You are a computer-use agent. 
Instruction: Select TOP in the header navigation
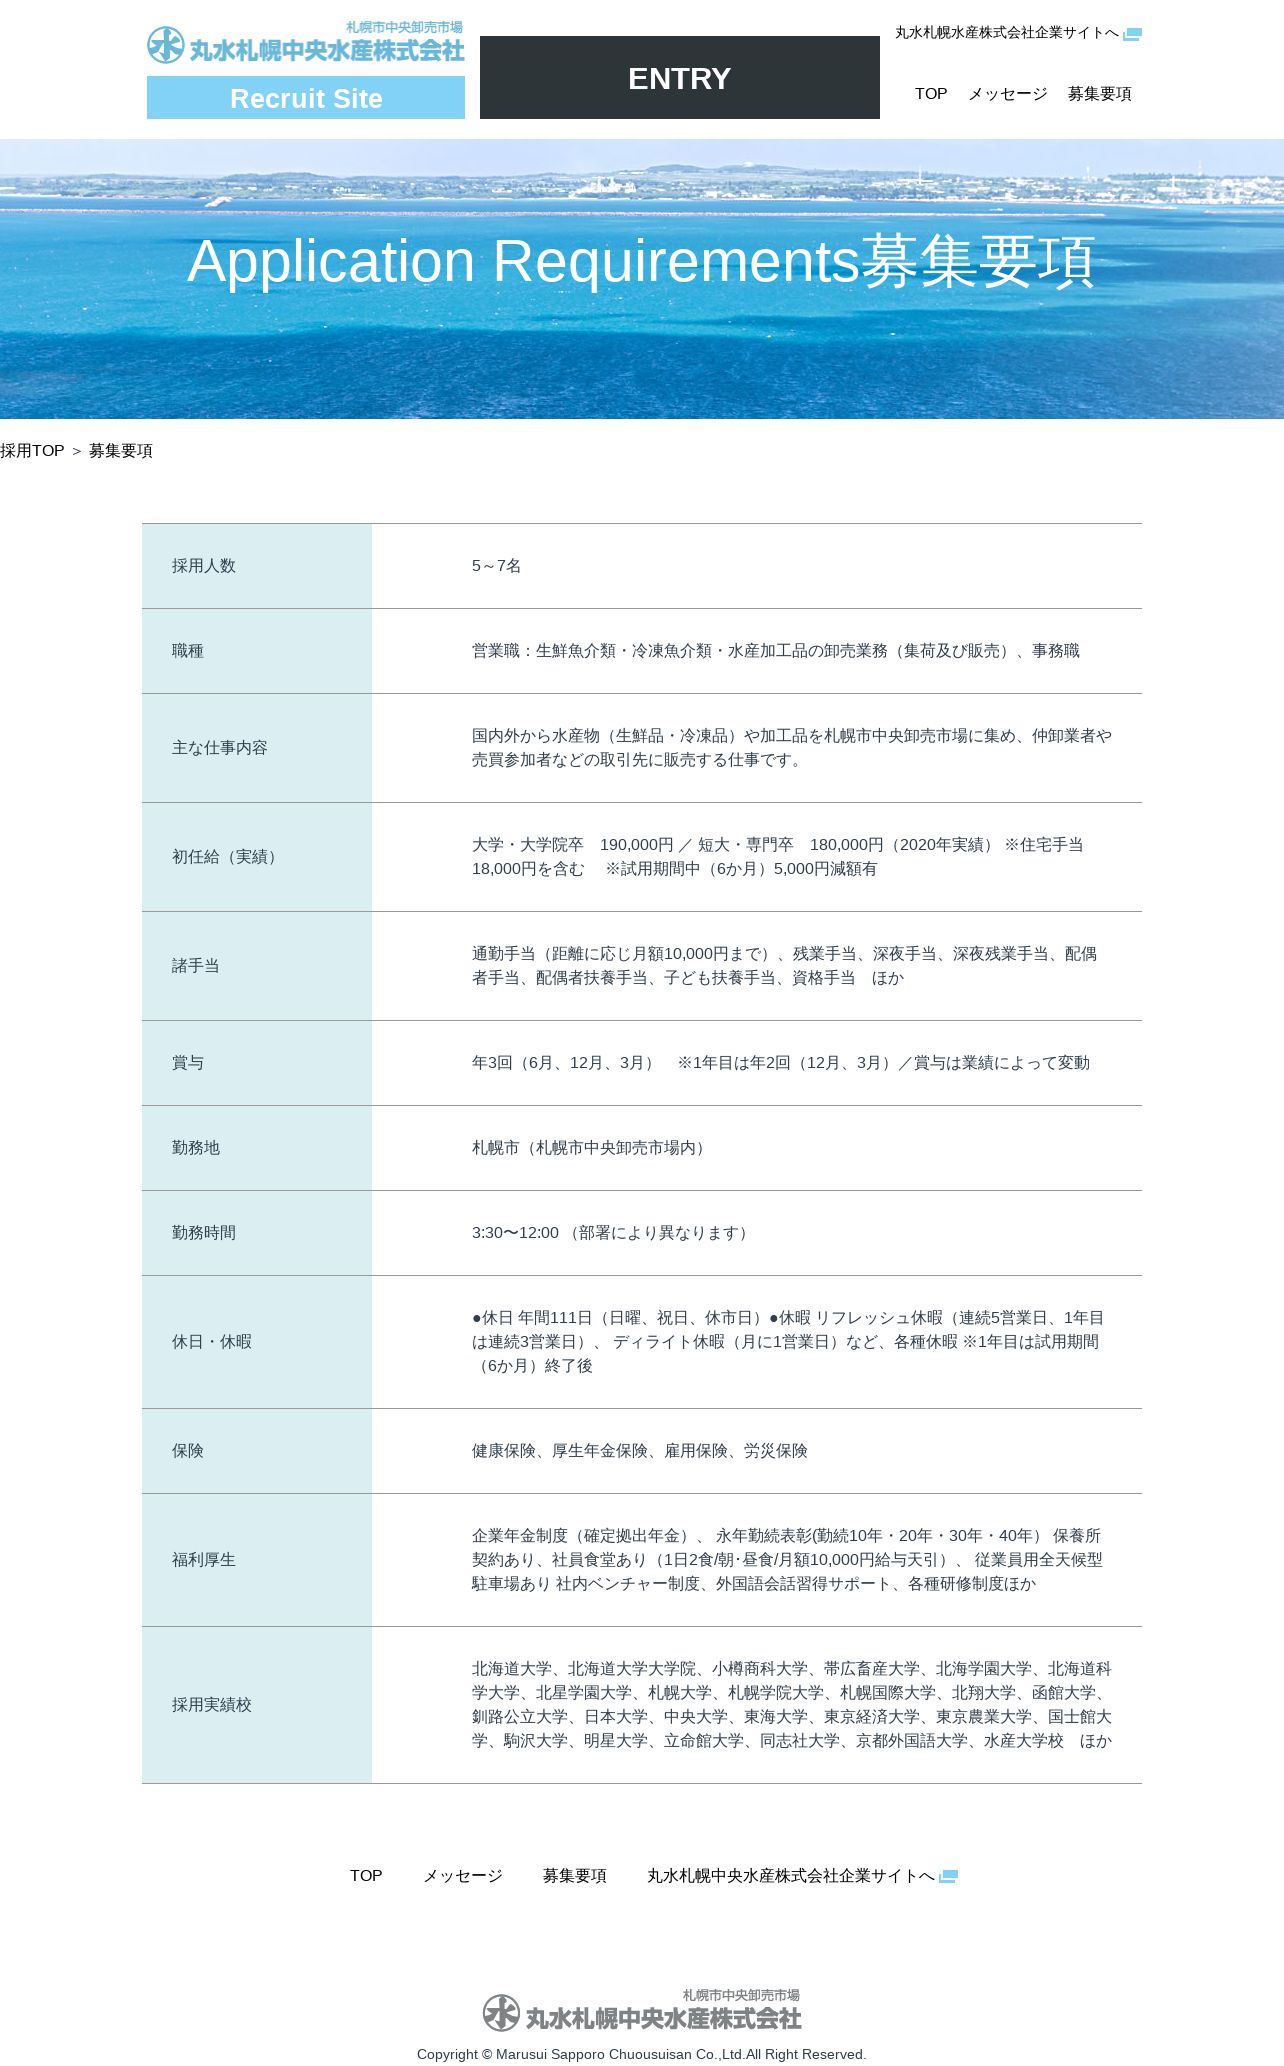pos(931,94)
